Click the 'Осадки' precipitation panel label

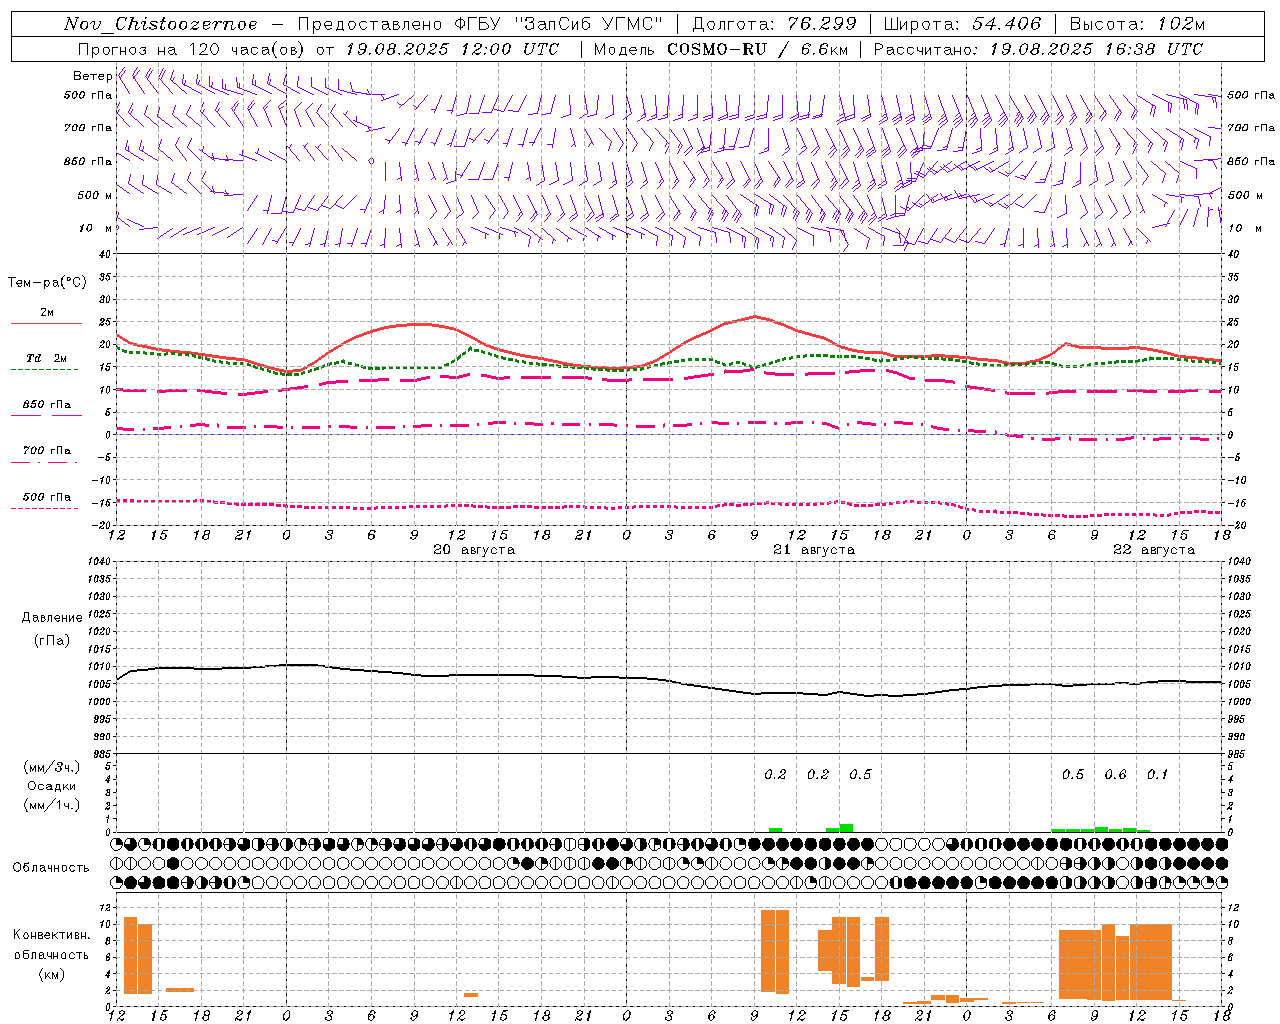52,786
